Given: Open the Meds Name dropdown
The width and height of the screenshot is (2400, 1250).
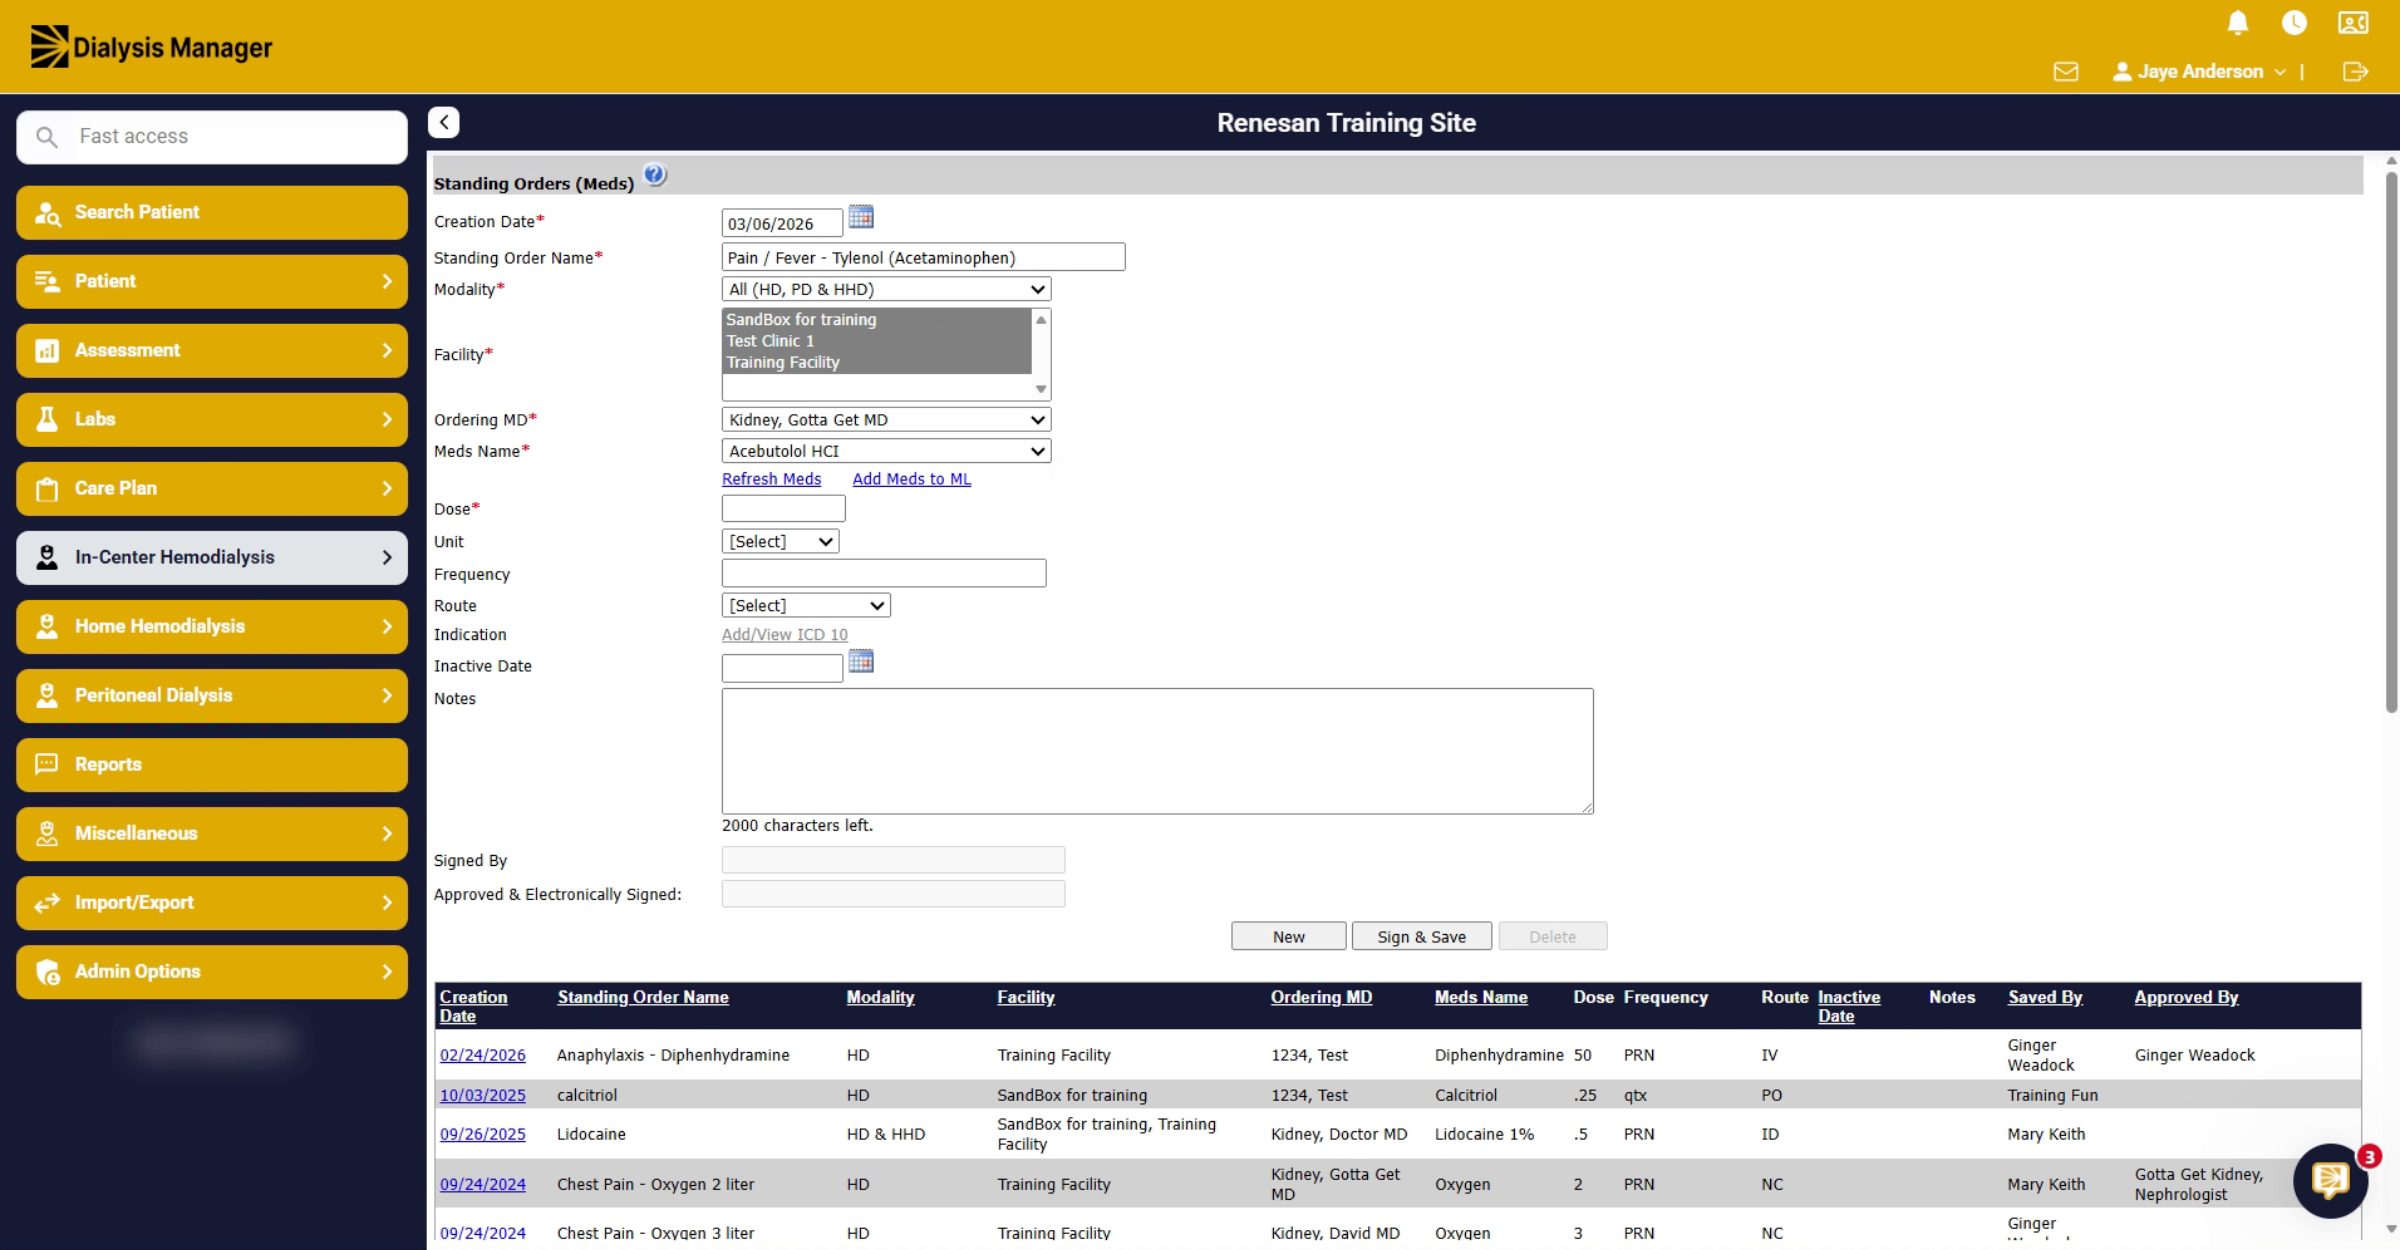Looking at the screenshot, I should 886,451.
